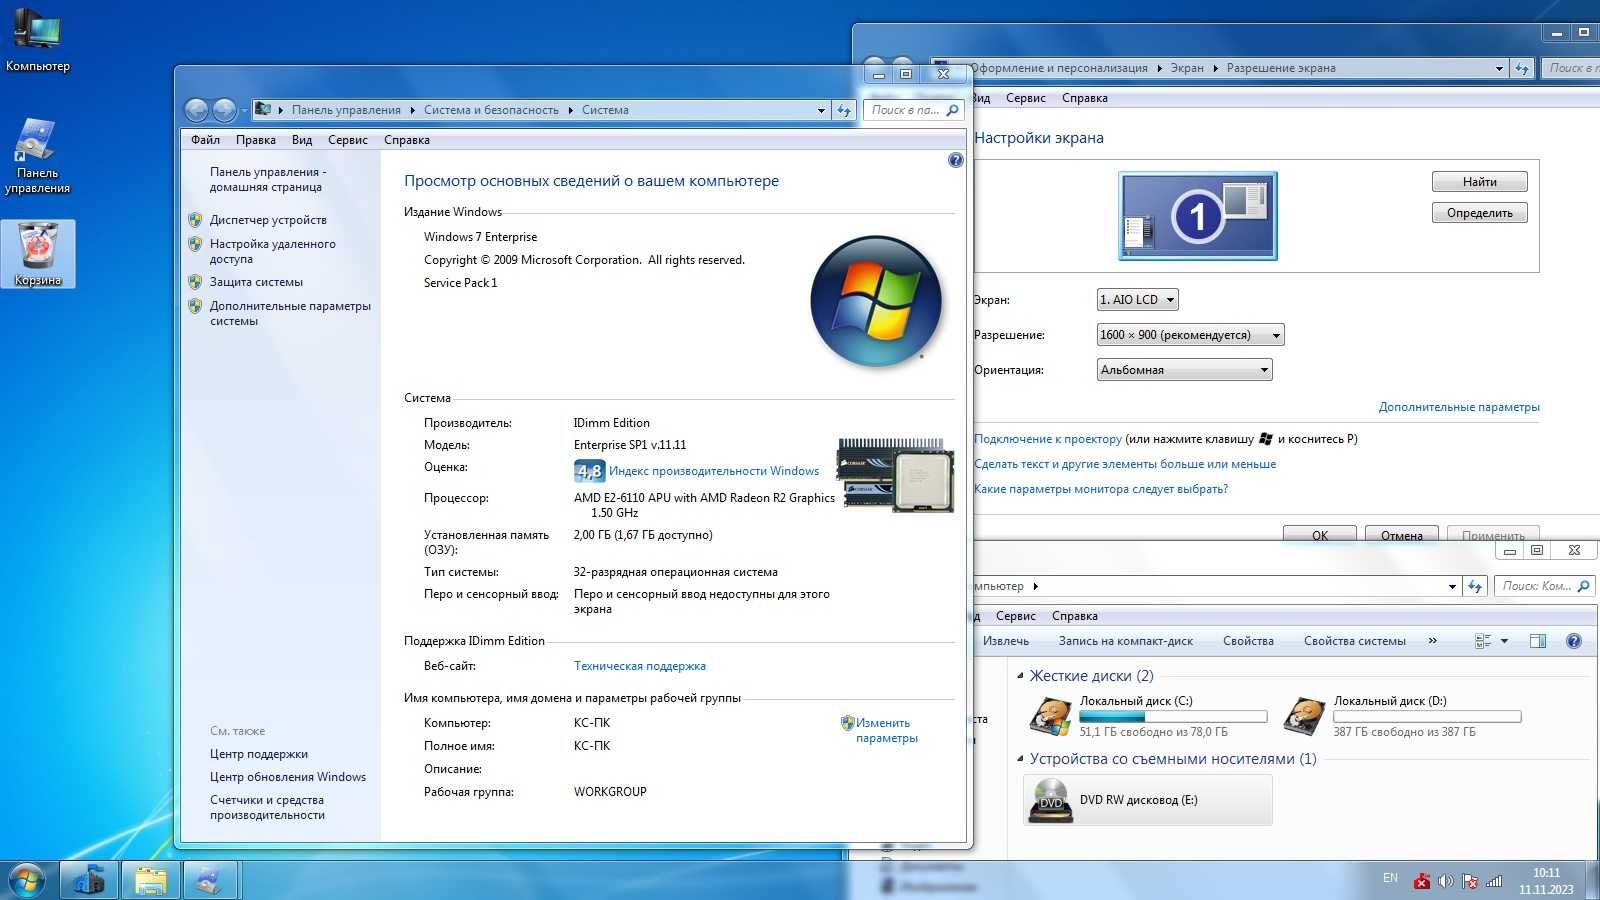The image size is (1600, 900).
Task: Click disk C: free space bar
Action: click(x=1173, y=717)
